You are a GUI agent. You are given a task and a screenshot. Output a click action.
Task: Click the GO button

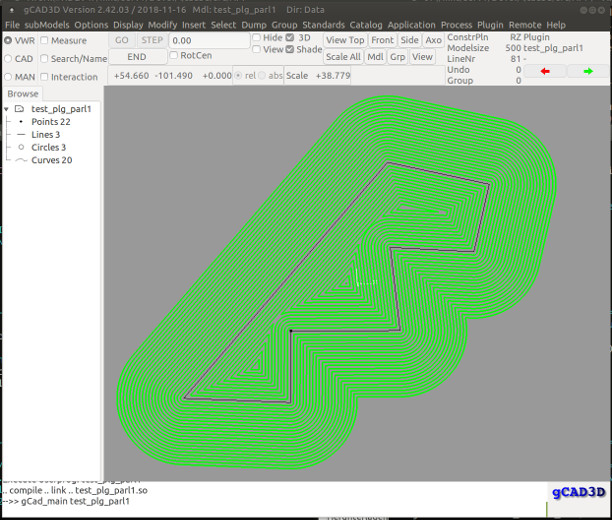pyautogui.click(x=121, y=40)
